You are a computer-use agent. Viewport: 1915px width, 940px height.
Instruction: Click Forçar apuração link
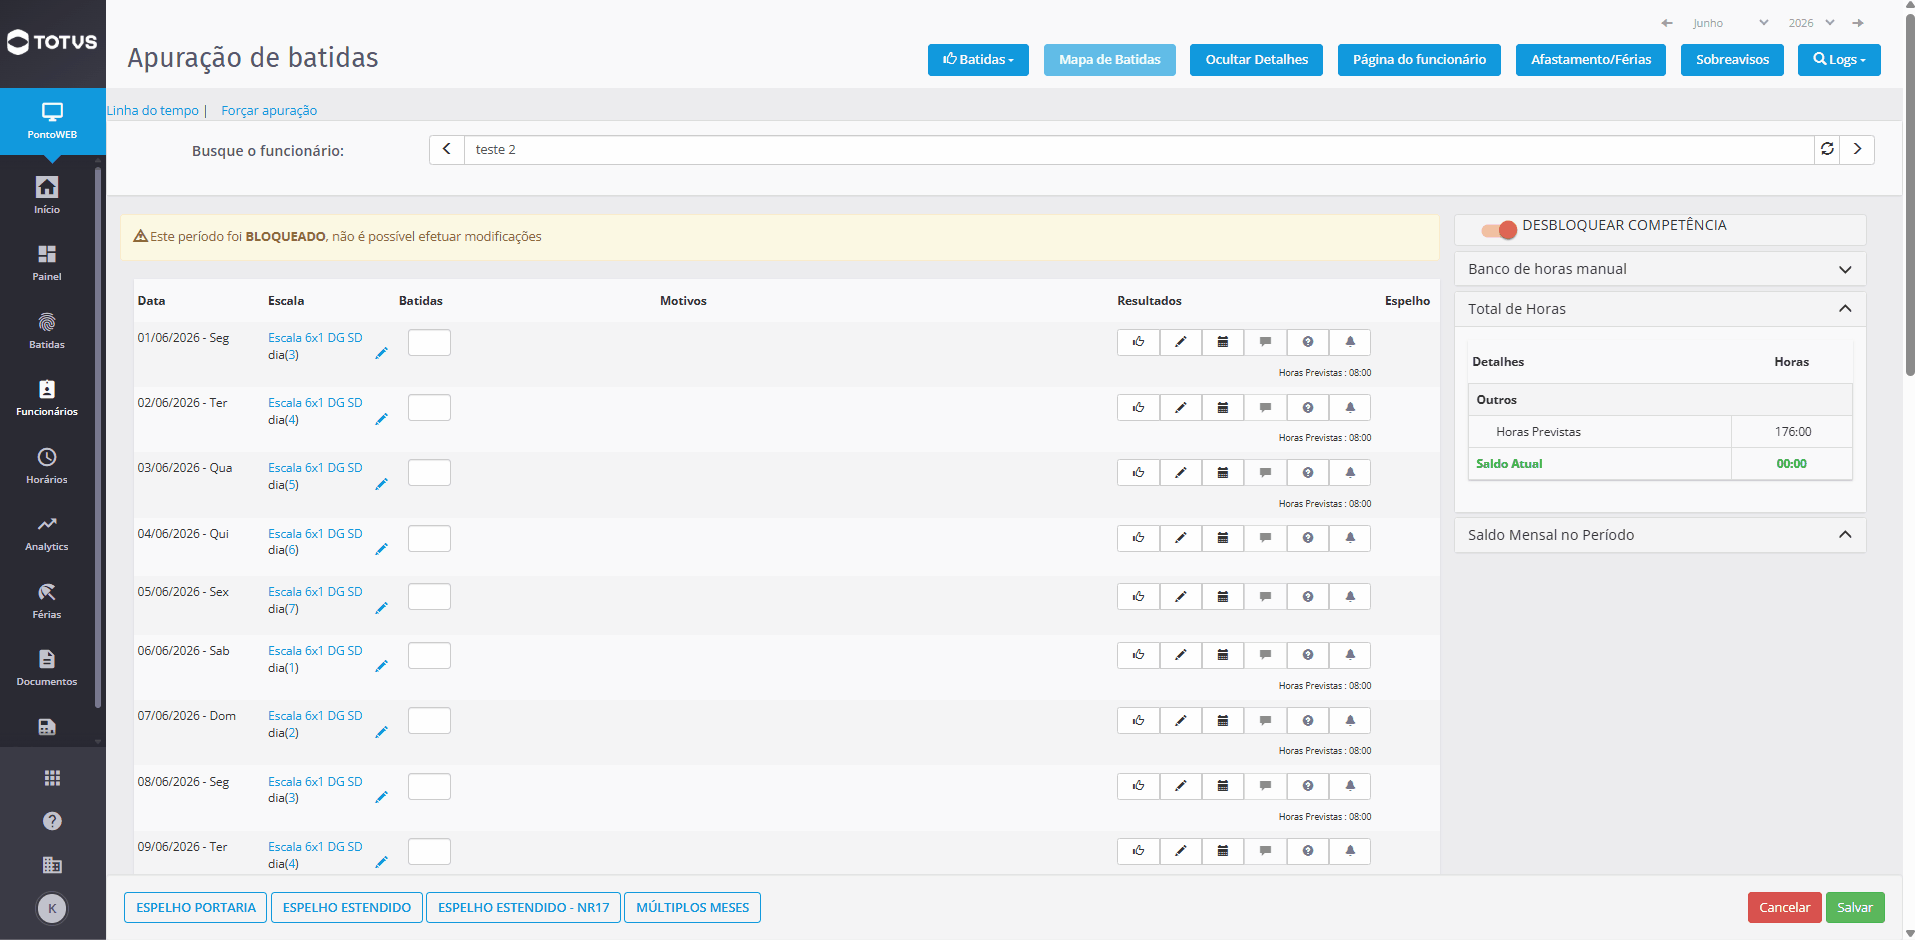tap(269, 111)
